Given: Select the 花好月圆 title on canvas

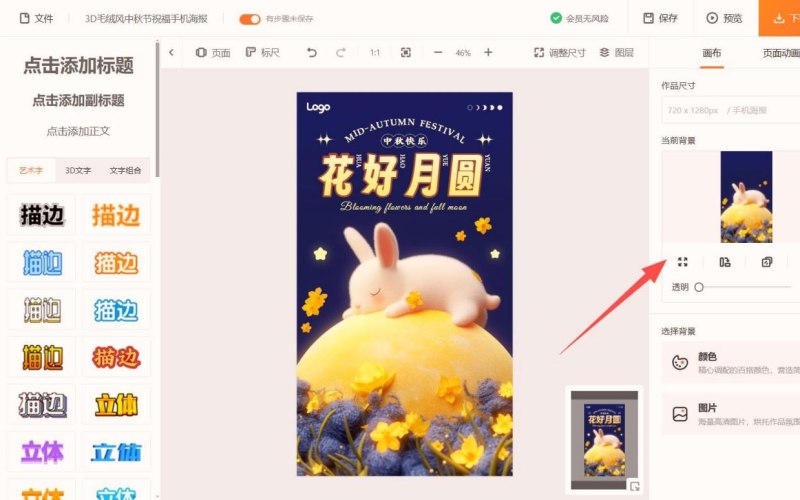Looking at the screenshot, I should pyautogui.click(x=401, y=176).
